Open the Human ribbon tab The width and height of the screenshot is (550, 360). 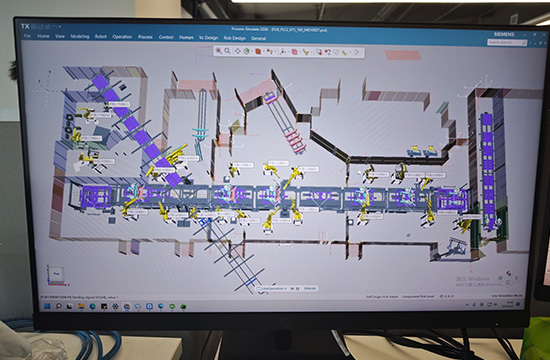tap(186, 37)
